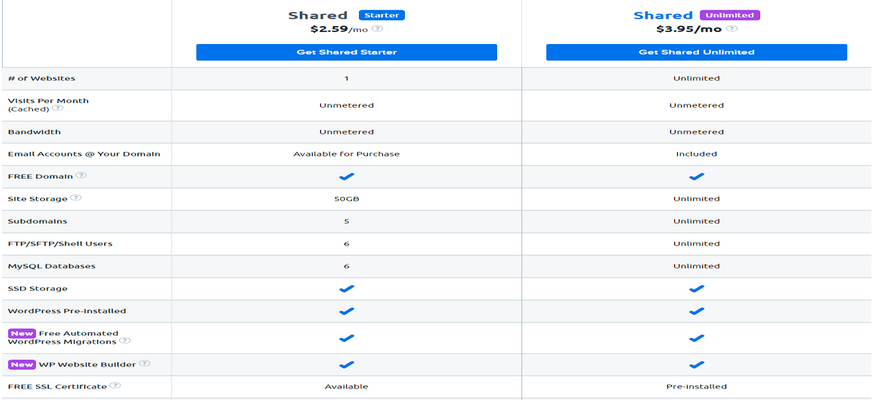Viewport: 880px width, 400px height.
Task: Click WordPress Pre-Installed checkmark in Starter column
Action: [x=346, y=311]
